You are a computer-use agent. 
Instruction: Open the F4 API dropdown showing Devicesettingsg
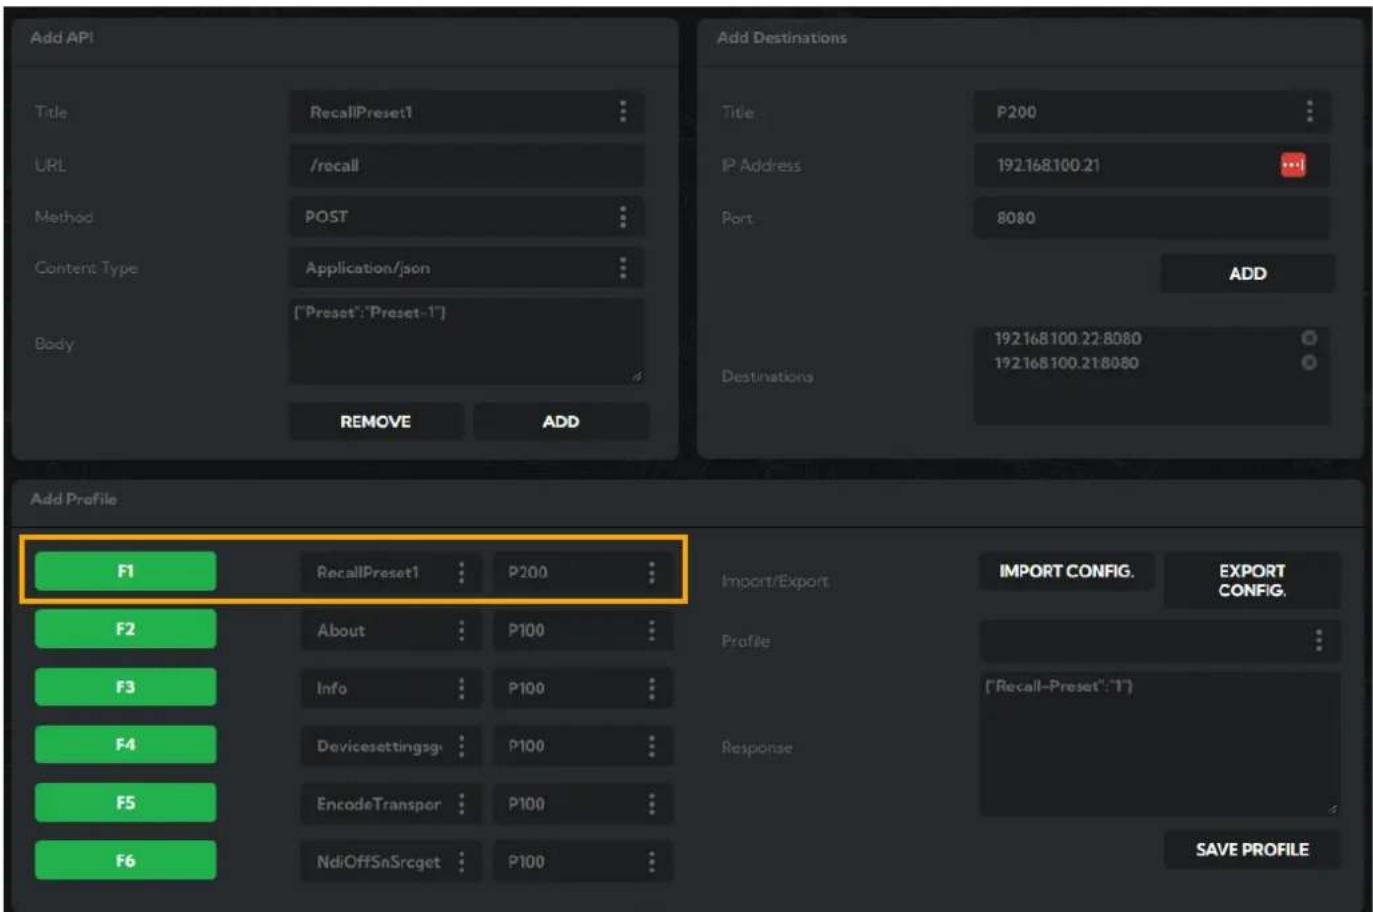[391, 746]
